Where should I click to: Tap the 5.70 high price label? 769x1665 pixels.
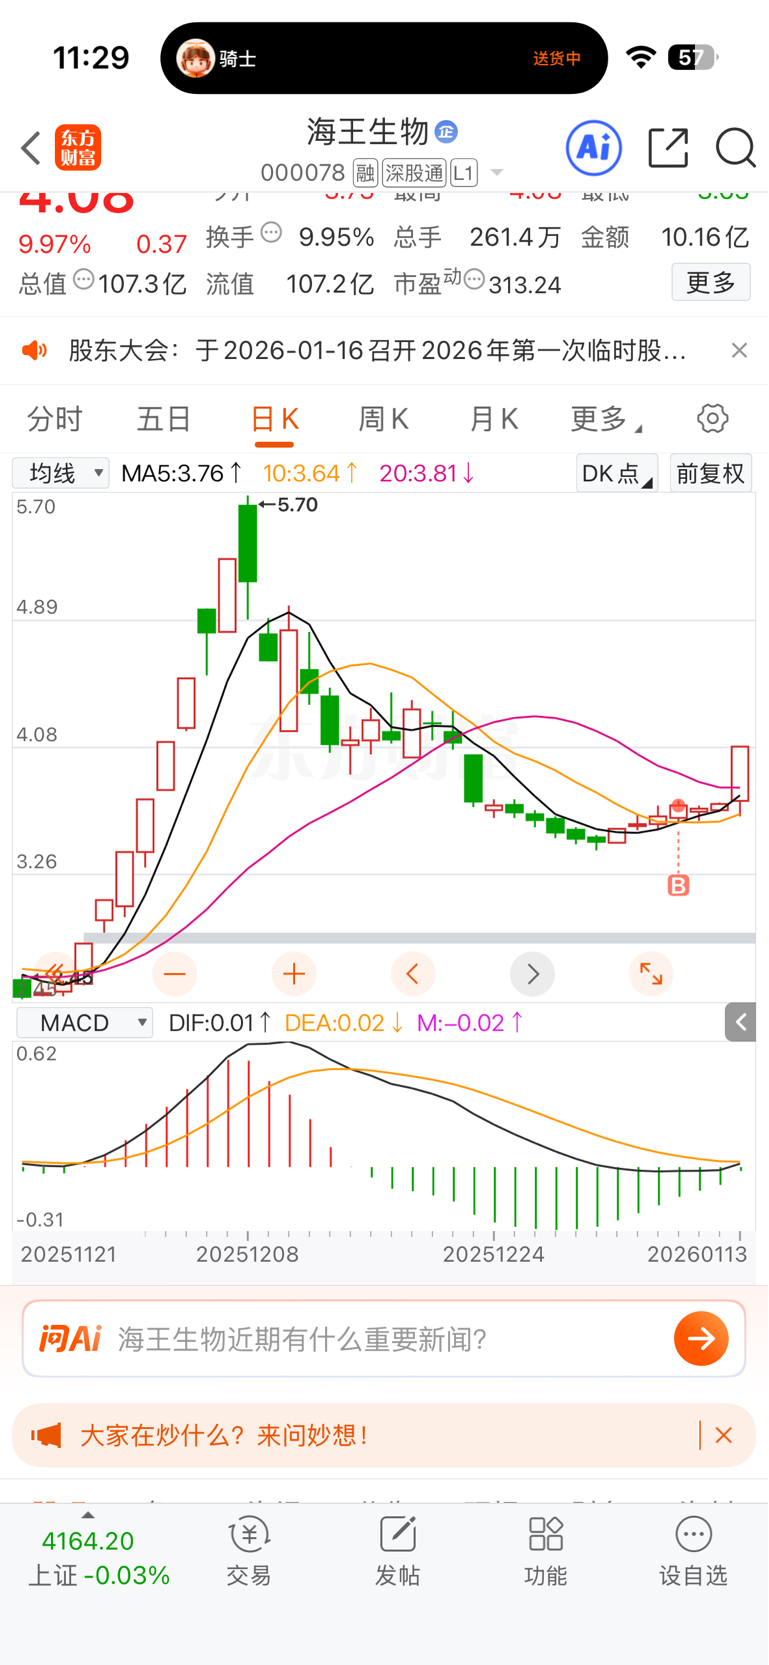[297, 505]
